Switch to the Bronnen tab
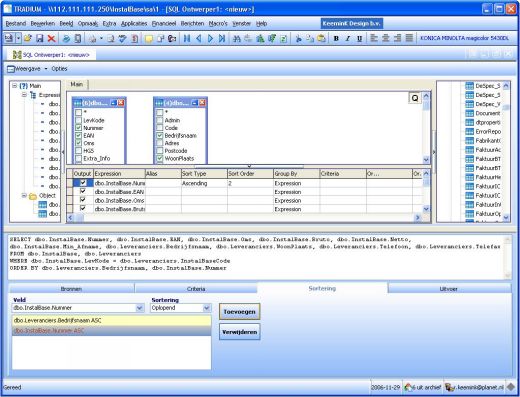The height and width of the screenshot is (397, 520). pos(71,289)
